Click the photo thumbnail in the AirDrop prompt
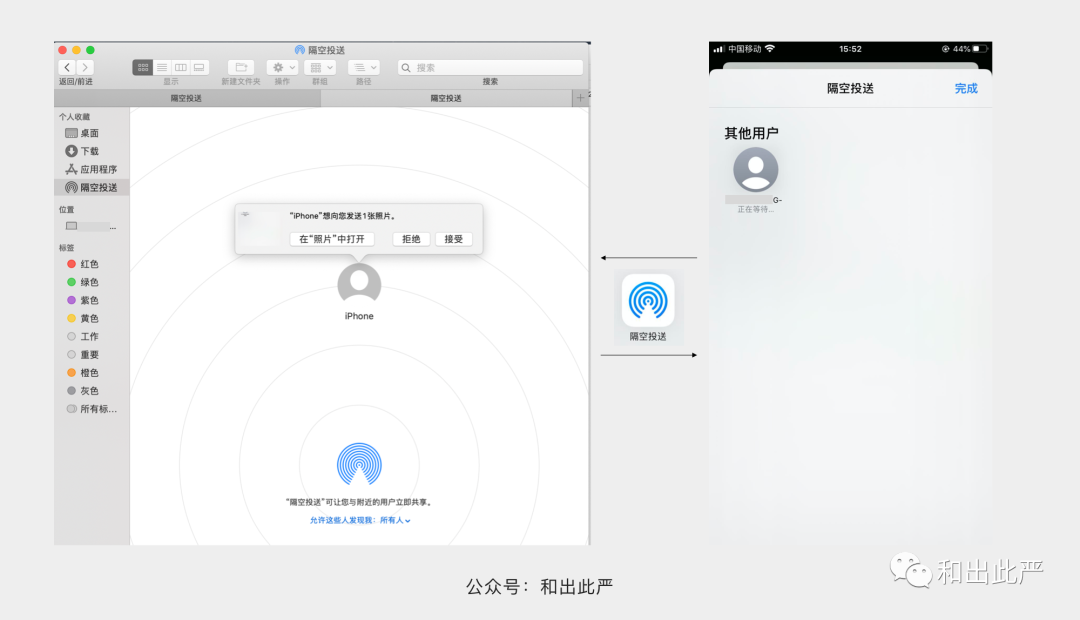The image size is (1080, 620). pyautogui.click(x=260, y=228)
